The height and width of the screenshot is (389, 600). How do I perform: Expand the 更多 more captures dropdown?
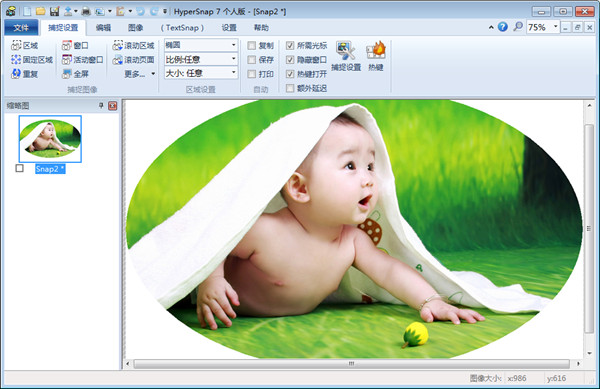coord(140,73)
